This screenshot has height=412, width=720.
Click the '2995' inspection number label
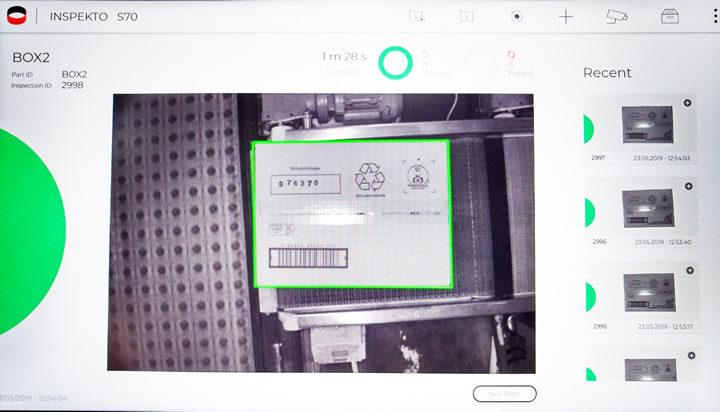click(x=600, y=326)
